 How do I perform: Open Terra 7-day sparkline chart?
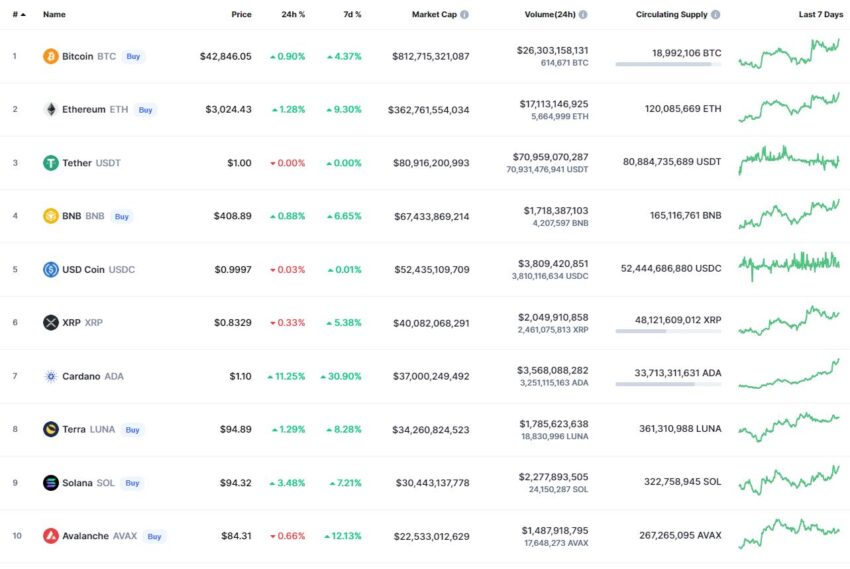789,427
